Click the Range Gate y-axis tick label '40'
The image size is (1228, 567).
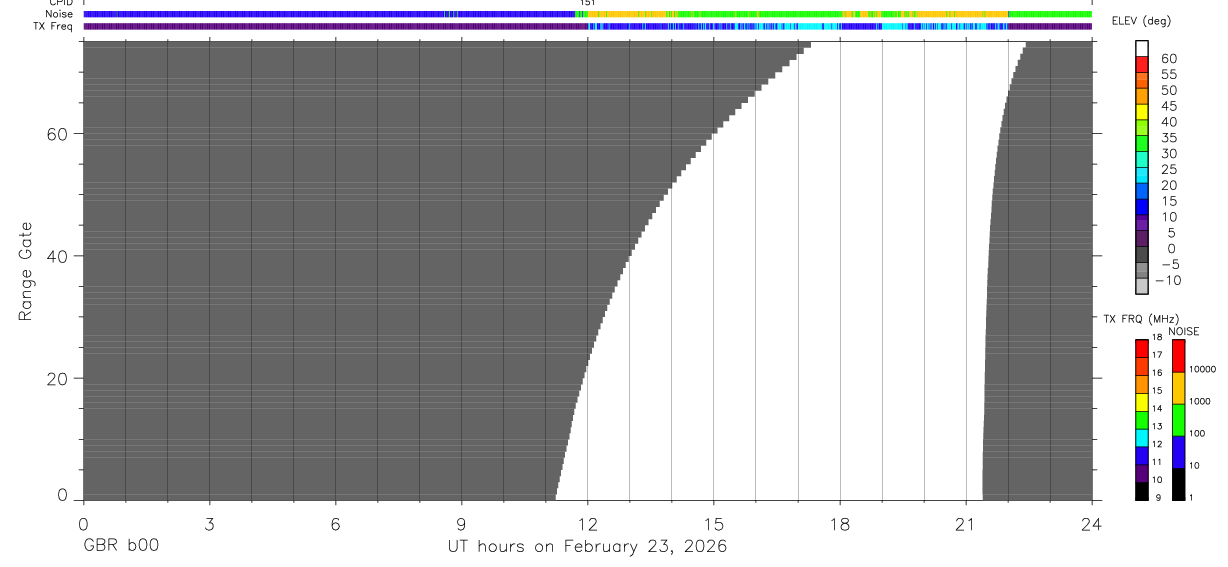58,256
